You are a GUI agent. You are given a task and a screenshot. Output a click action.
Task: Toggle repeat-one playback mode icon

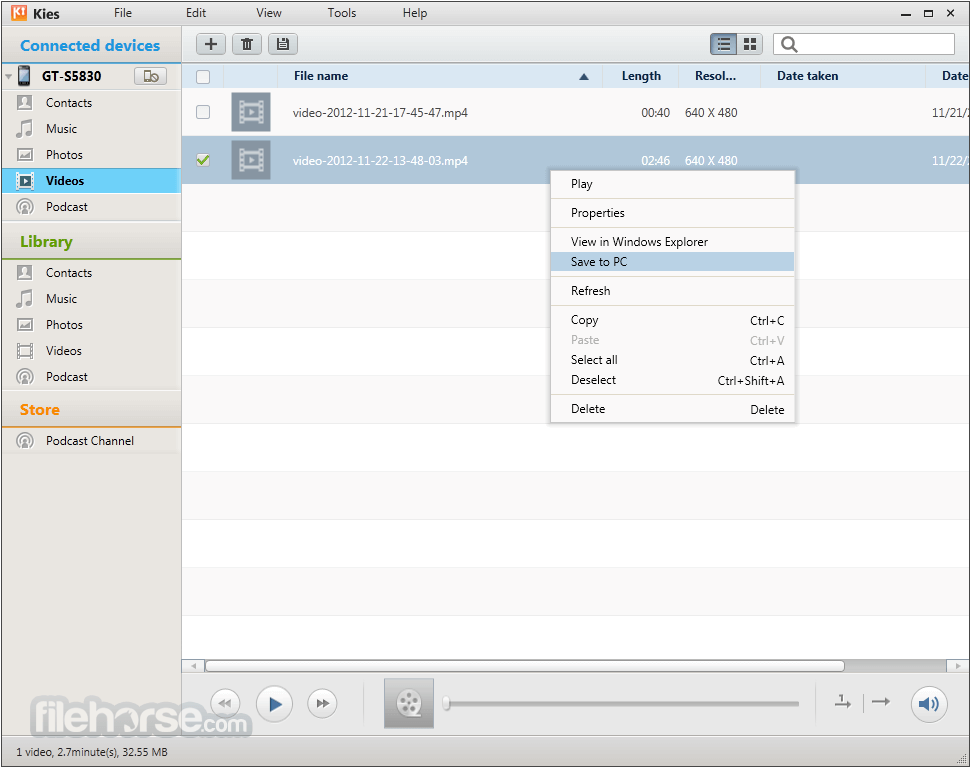(843, 702)
